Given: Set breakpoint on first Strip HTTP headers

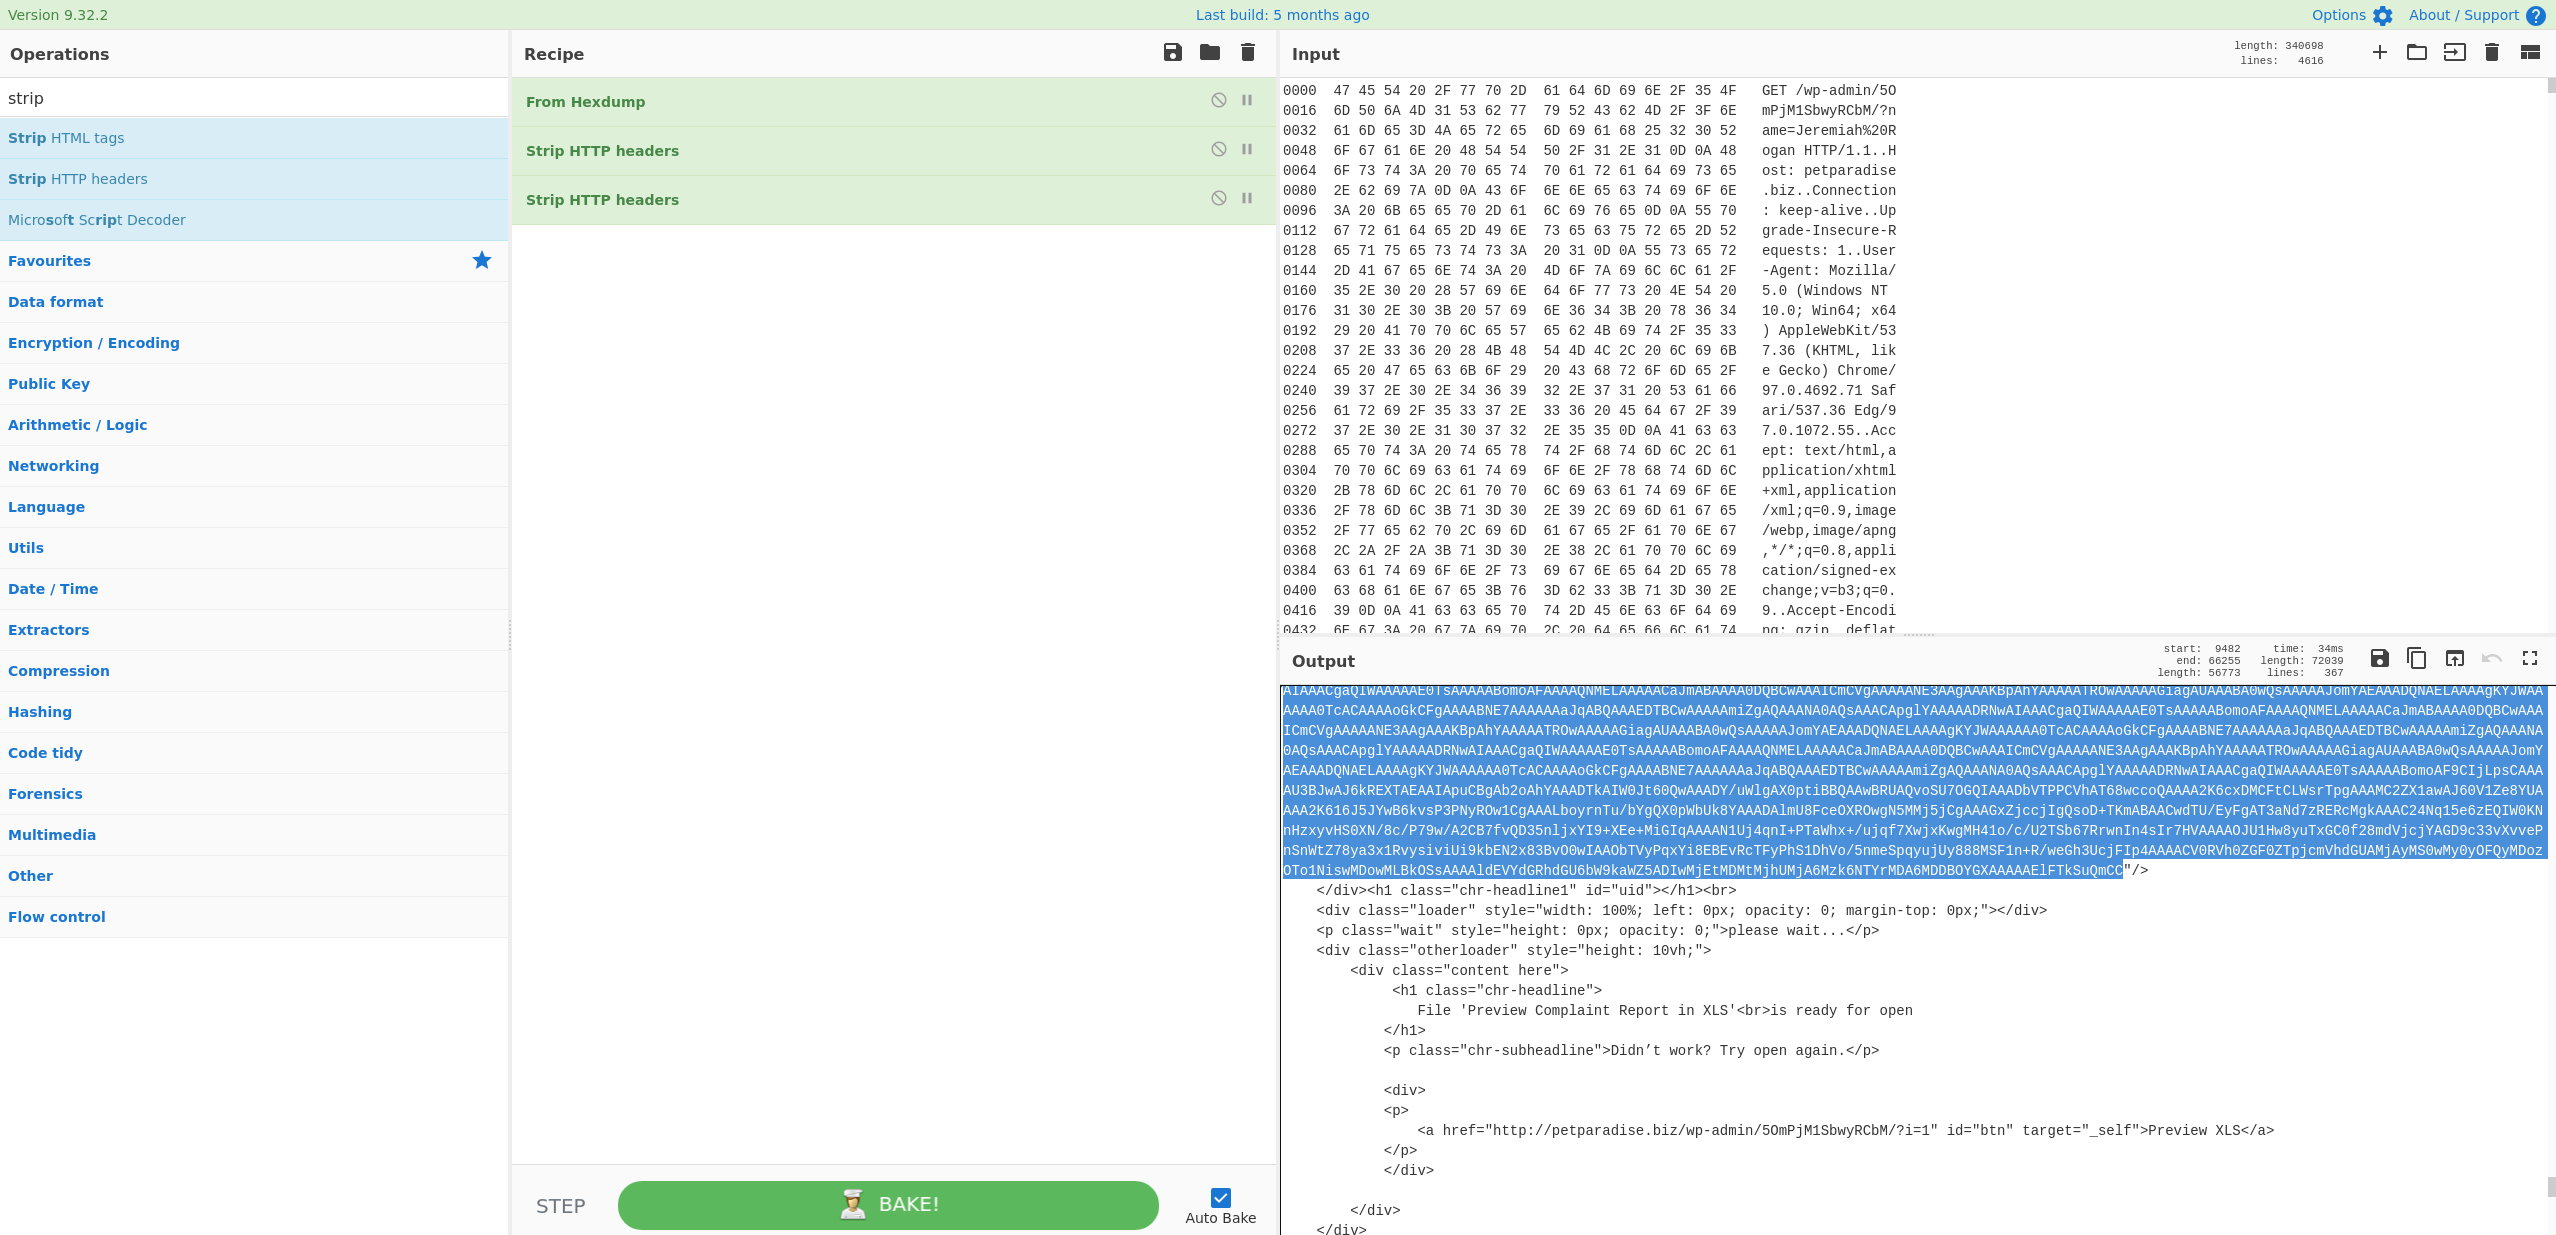Looking at the screenshot, I should [x=1247, y=149].
